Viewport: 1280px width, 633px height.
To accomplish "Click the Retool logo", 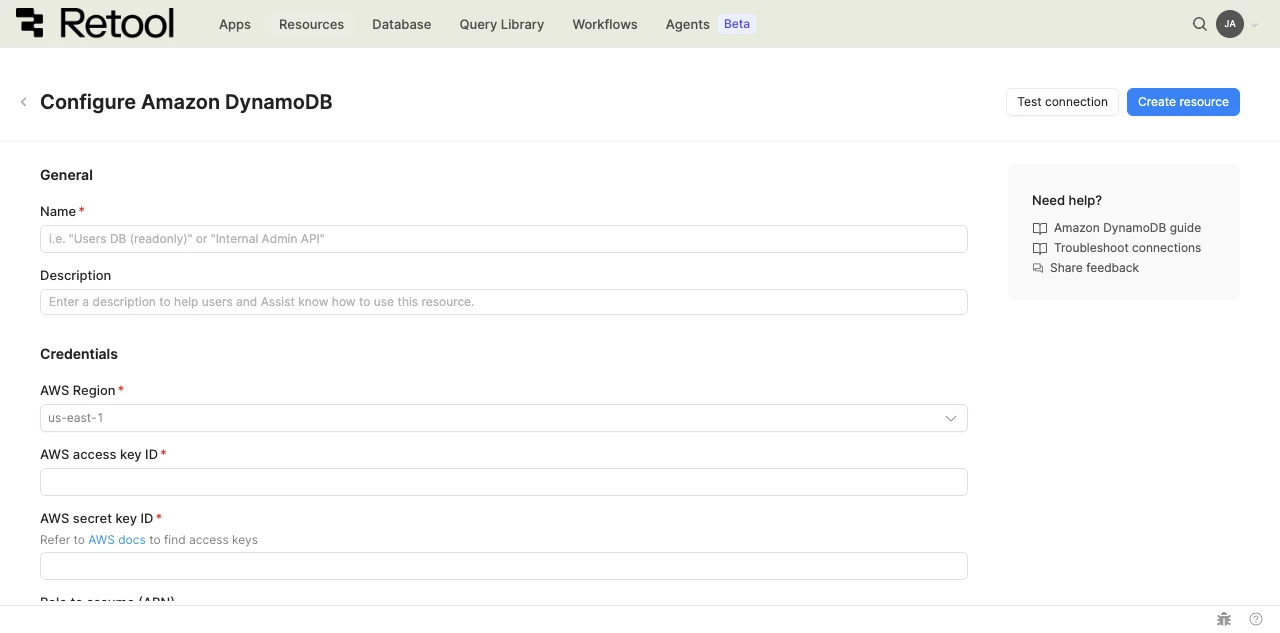I will tap(94, 23).
